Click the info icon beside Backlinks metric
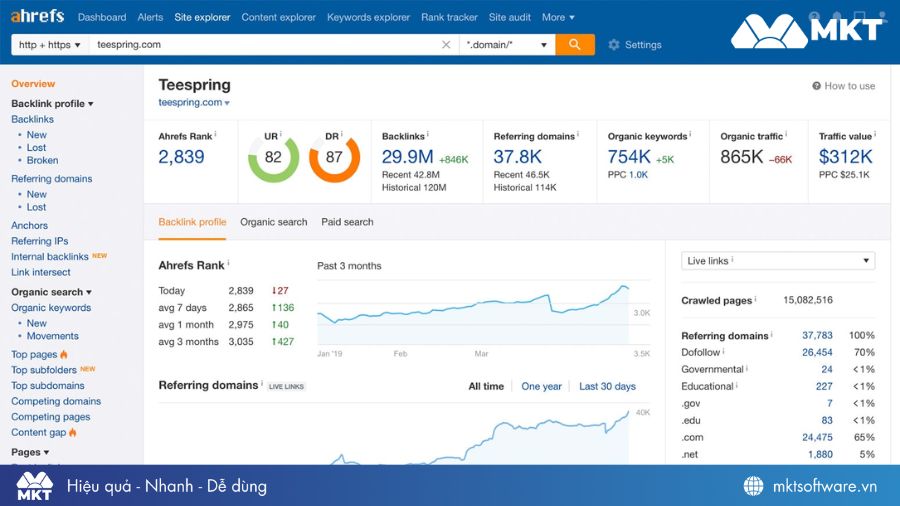Screen dimensions: 900x506 (x=428, y=134)
